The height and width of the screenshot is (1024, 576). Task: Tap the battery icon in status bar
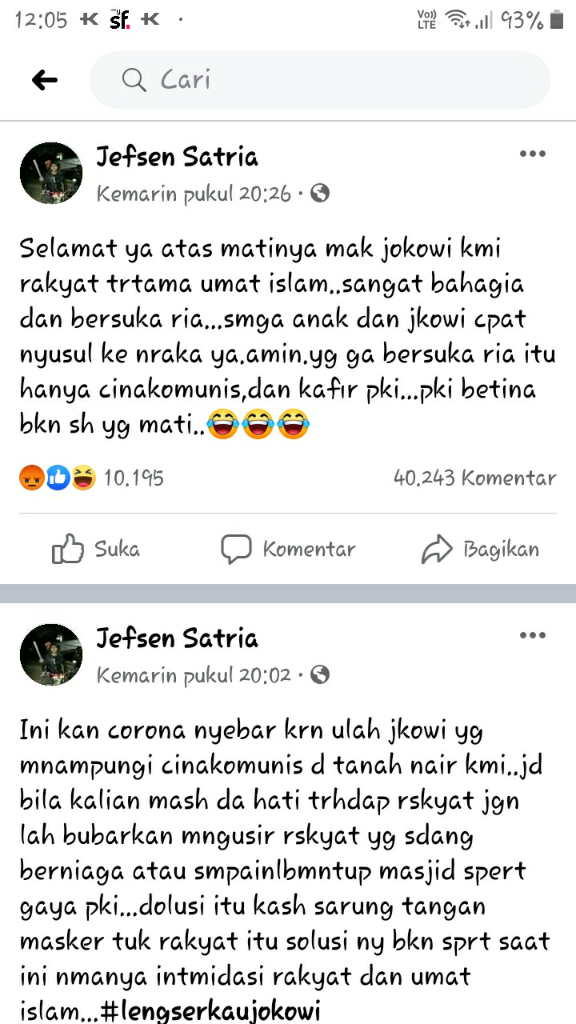556,20
